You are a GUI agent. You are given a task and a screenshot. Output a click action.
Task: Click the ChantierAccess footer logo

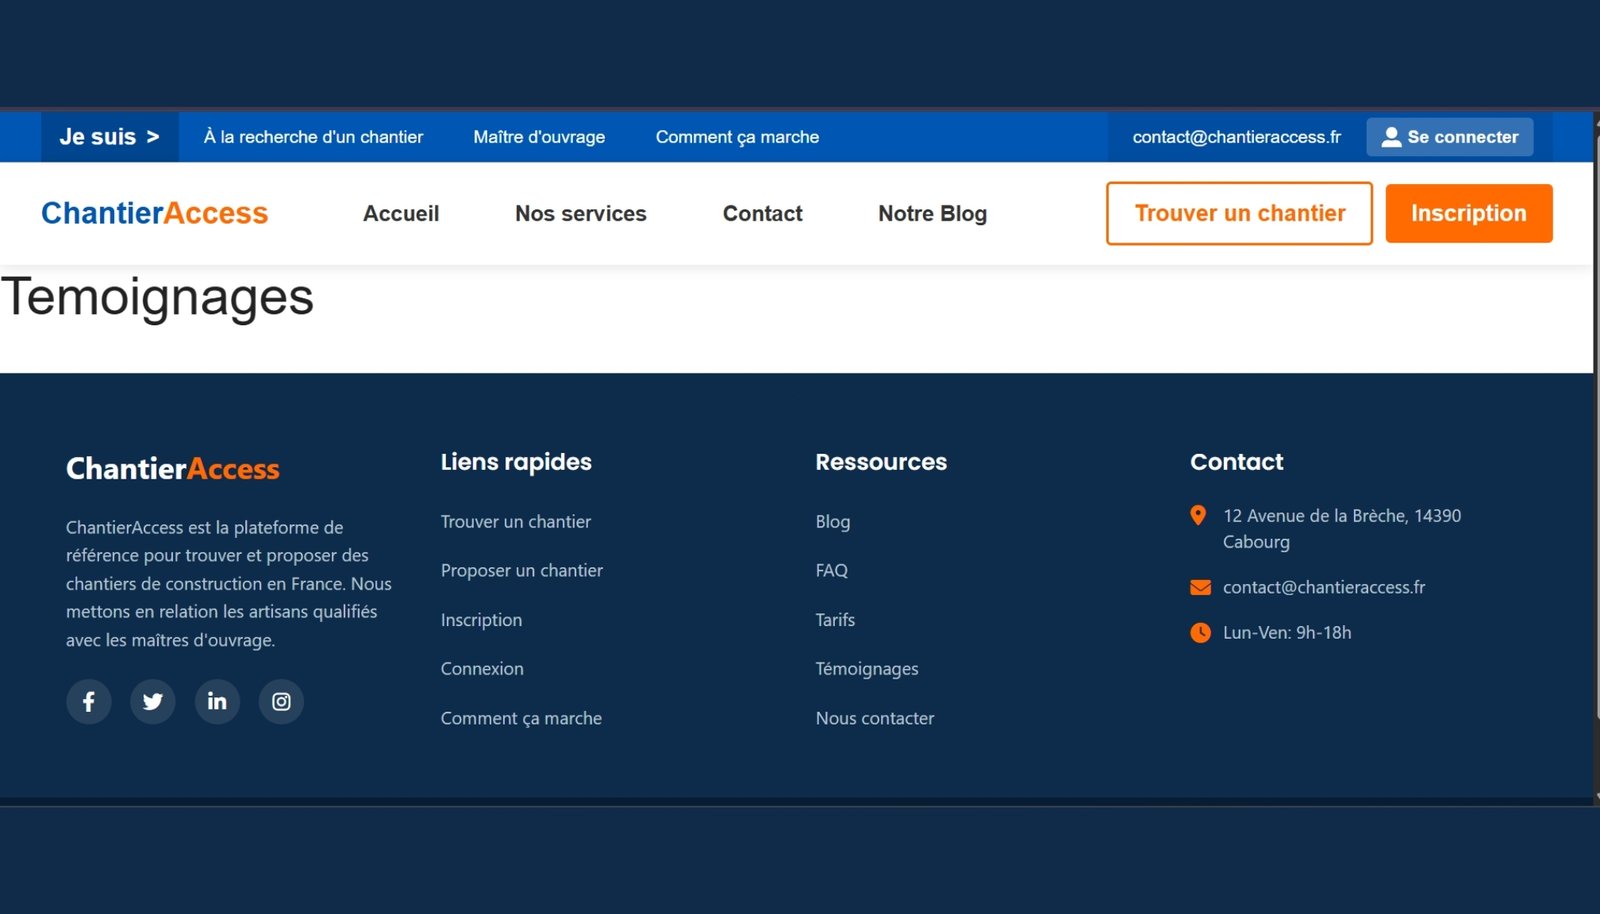click(173, 469)
